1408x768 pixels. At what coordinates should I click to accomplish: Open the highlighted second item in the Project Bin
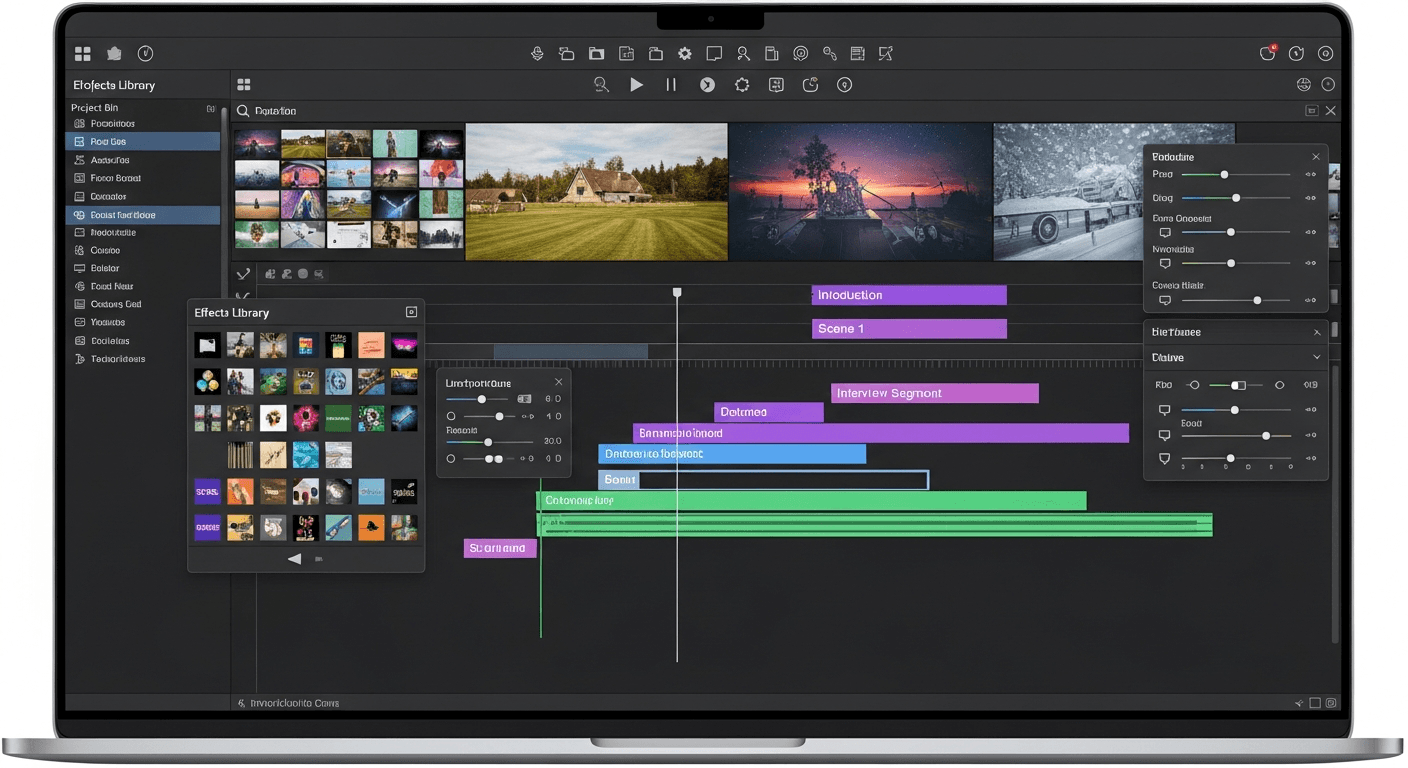coord(142,141)
